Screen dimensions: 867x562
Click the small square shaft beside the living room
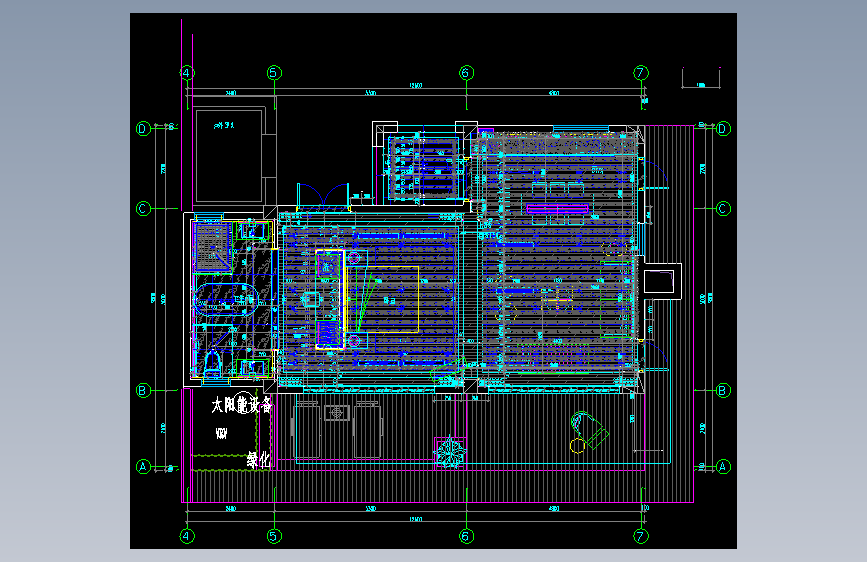coord(659,281)
